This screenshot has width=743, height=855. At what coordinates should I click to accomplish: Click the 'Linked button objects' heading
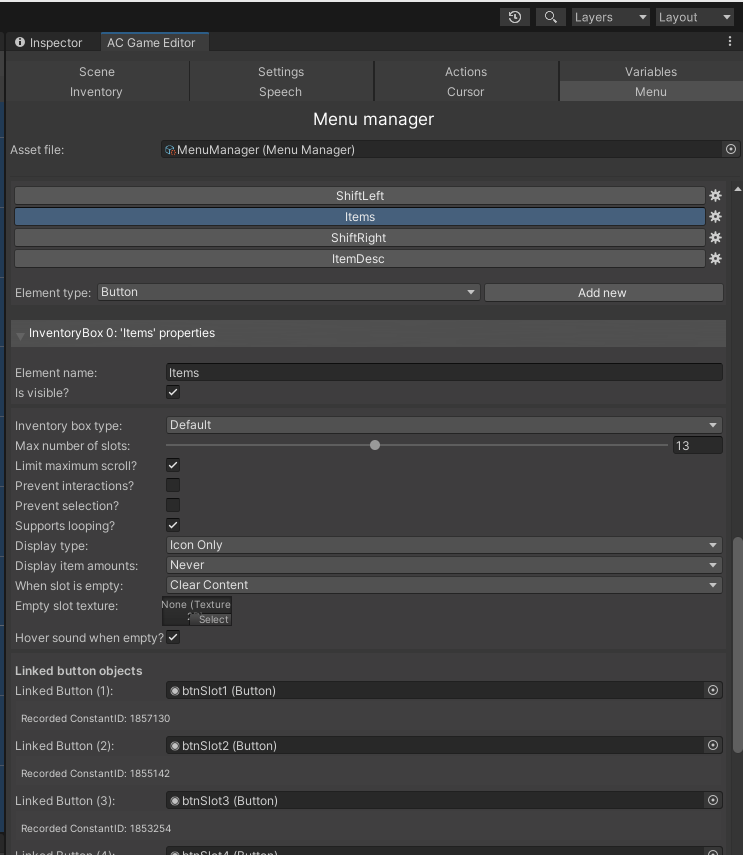78,671
